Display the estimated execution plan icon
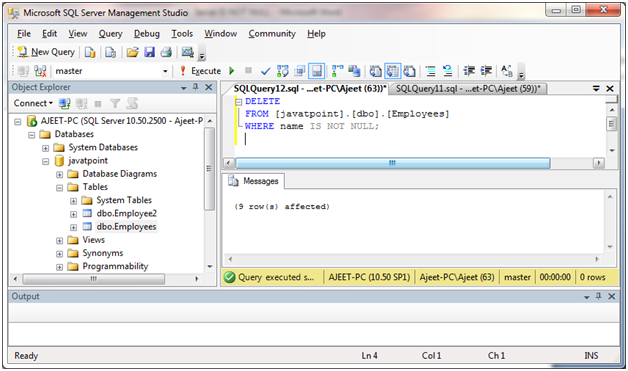This screenshot has width=628, height=371. (282, 71)
